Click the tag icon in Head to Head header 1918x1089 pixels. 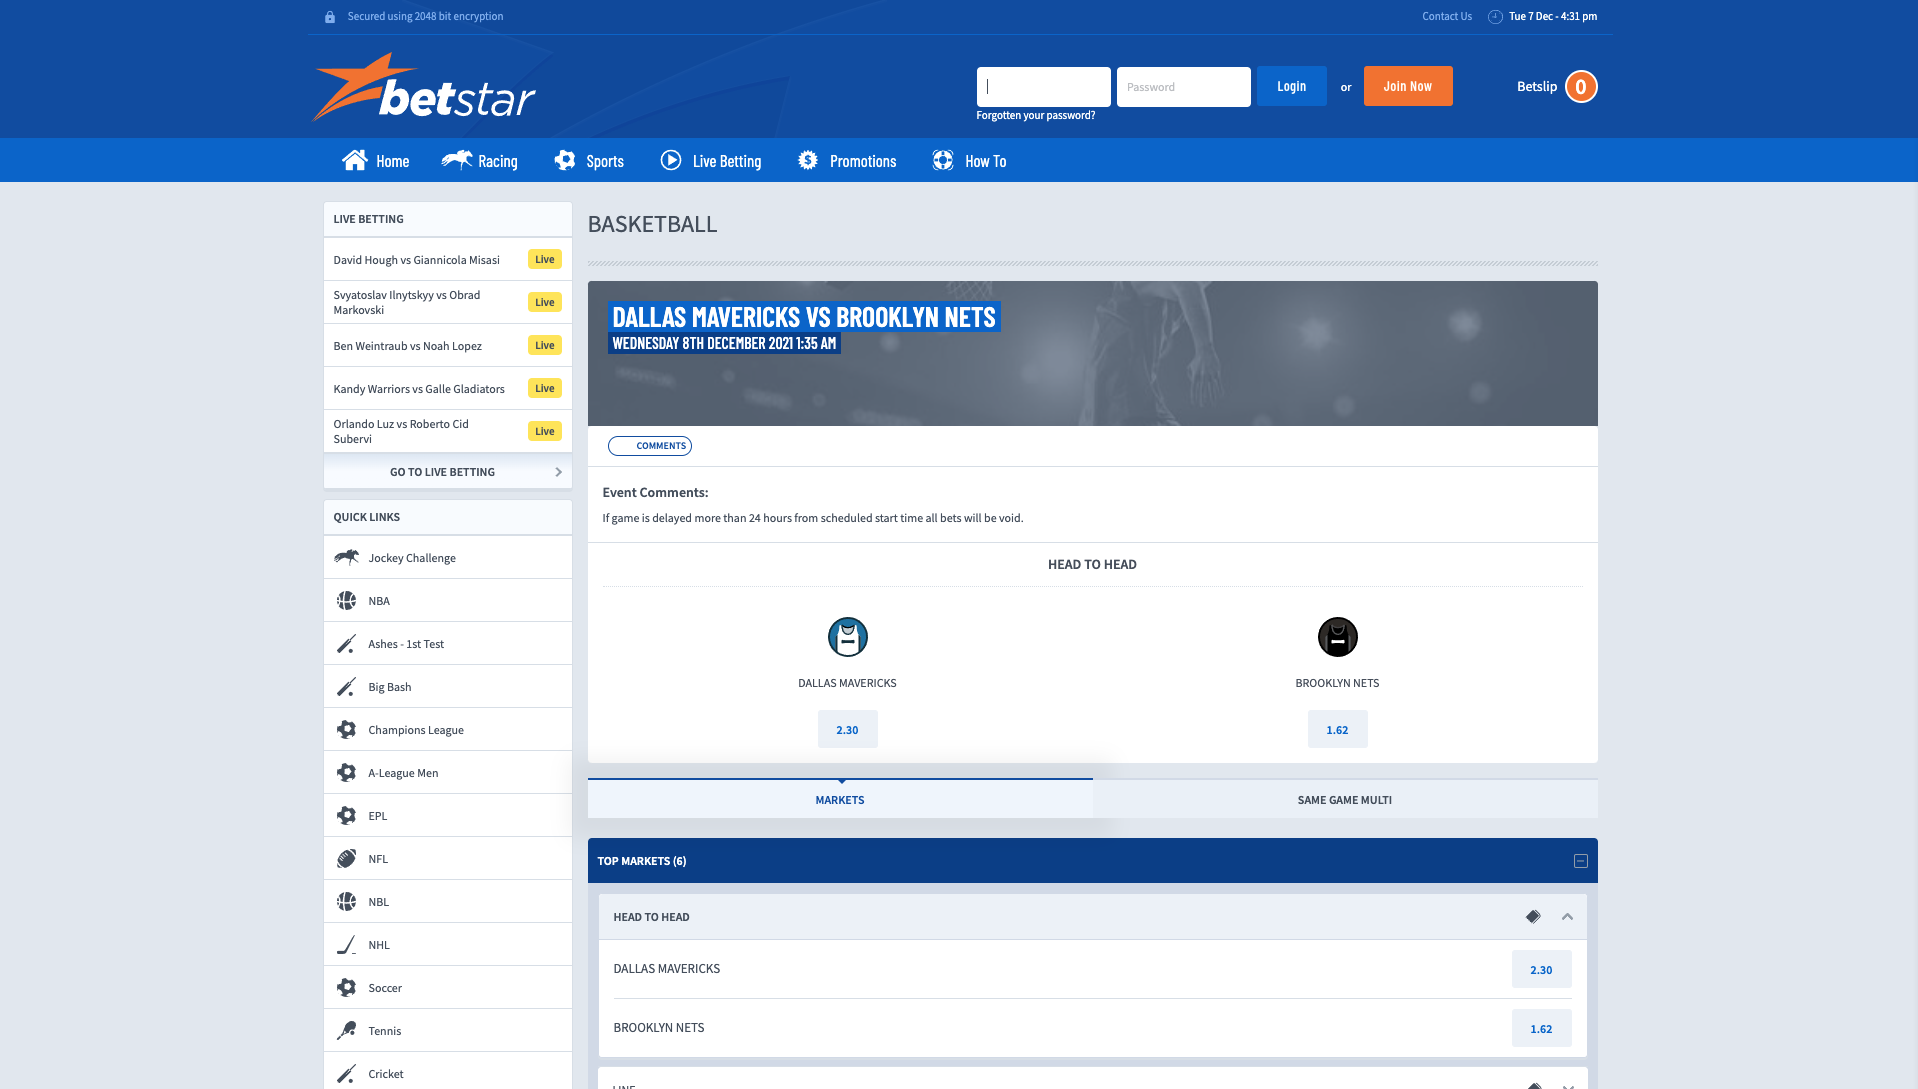click(x=1533, y=916)
